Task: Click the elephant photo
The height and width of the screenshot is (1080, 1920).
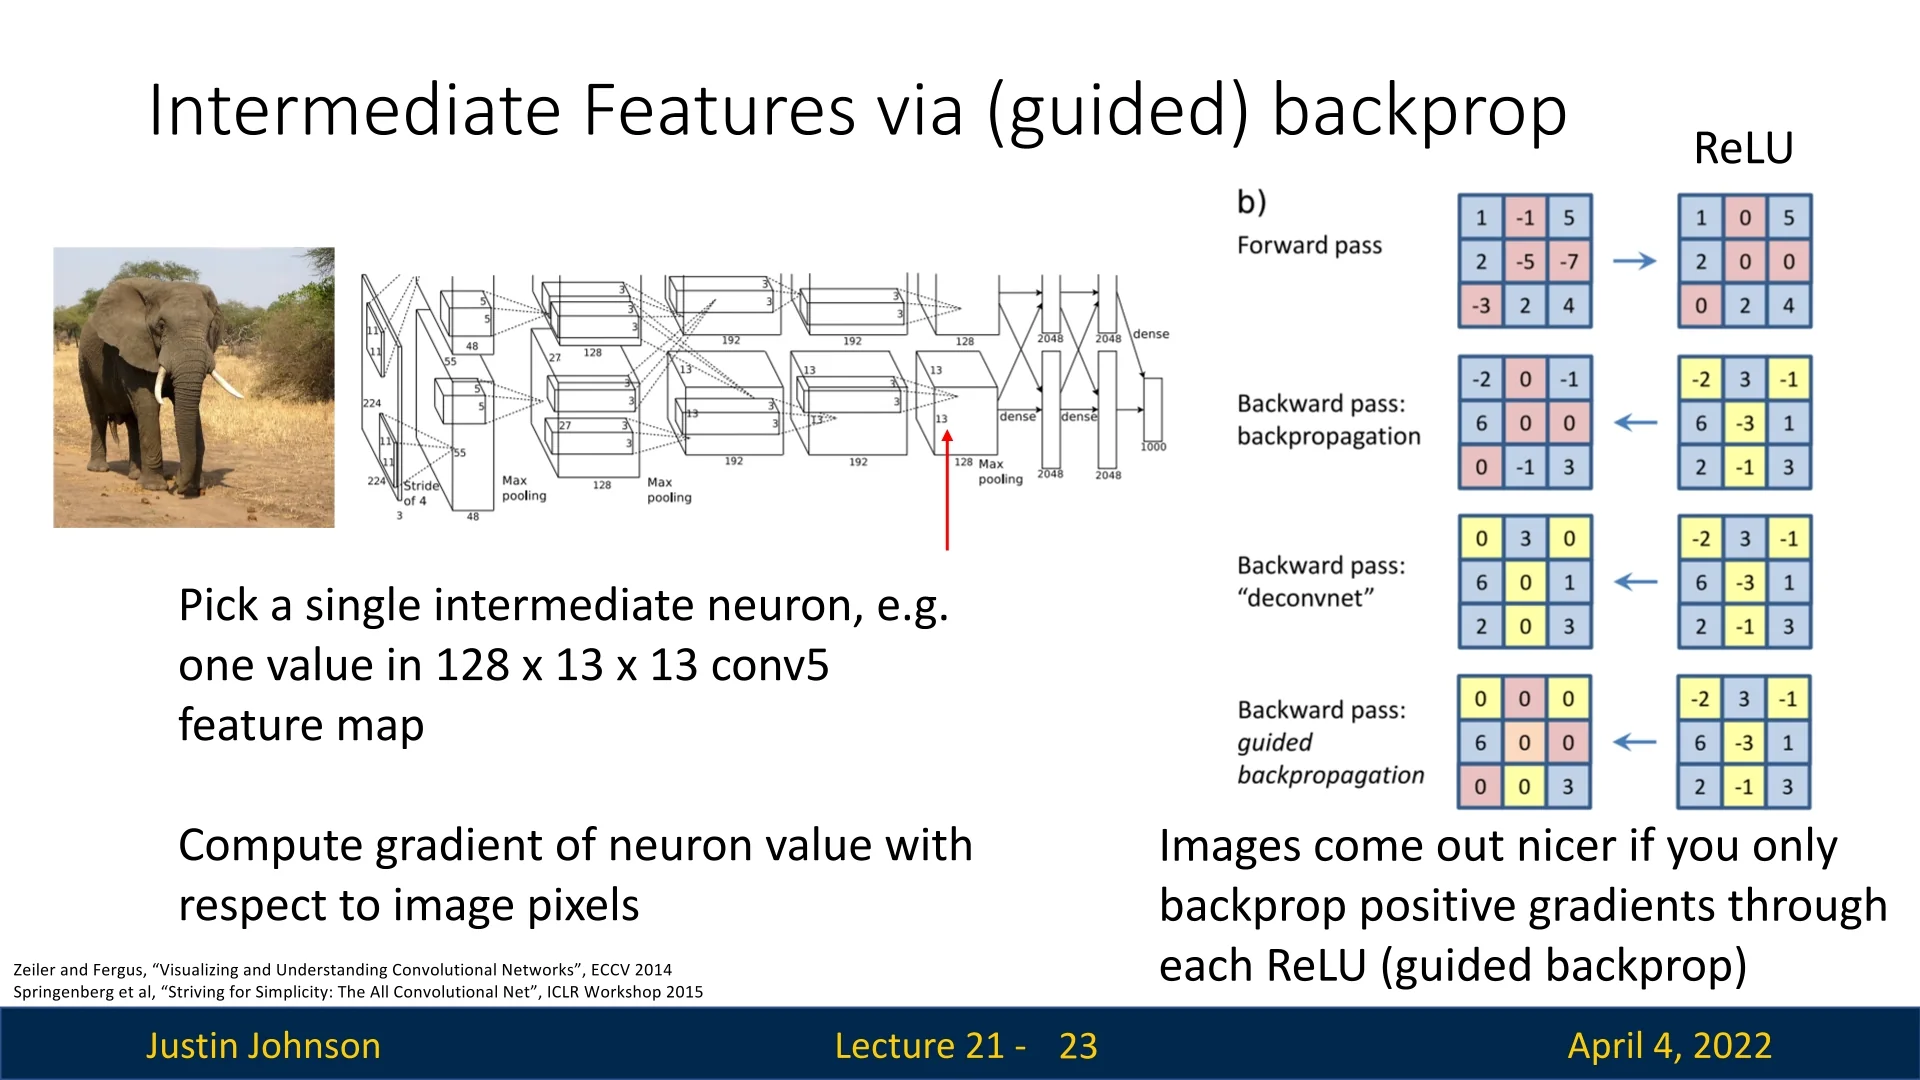Action: pos(193,387)
